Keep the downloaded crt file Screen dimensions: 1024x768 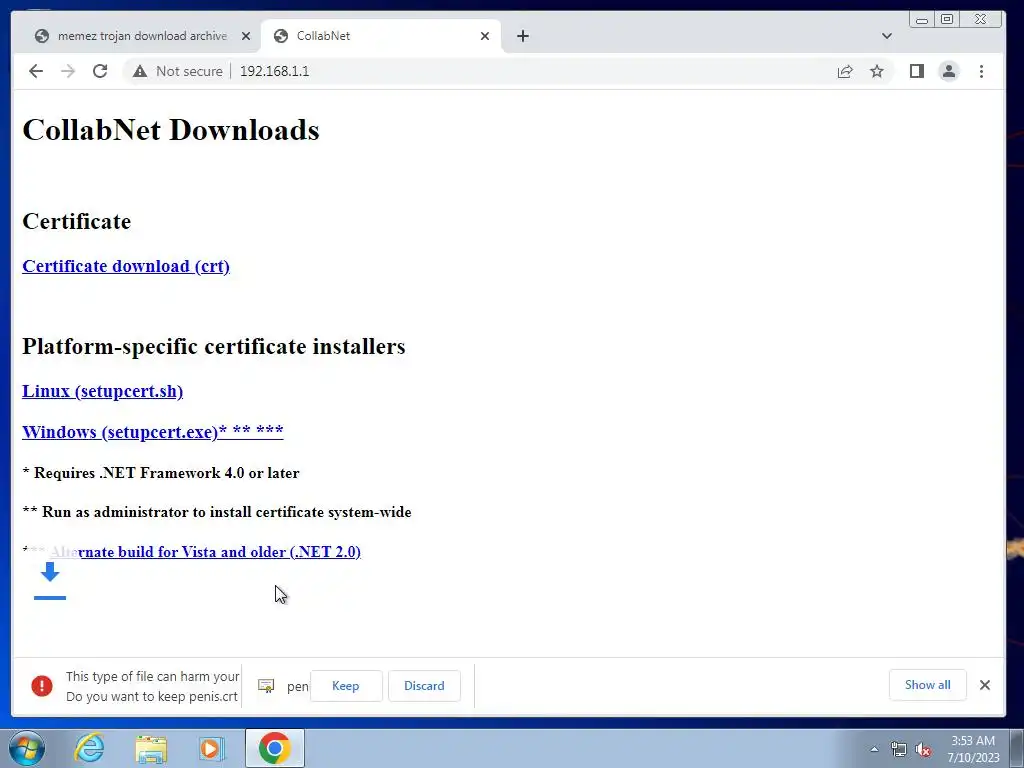345,686
